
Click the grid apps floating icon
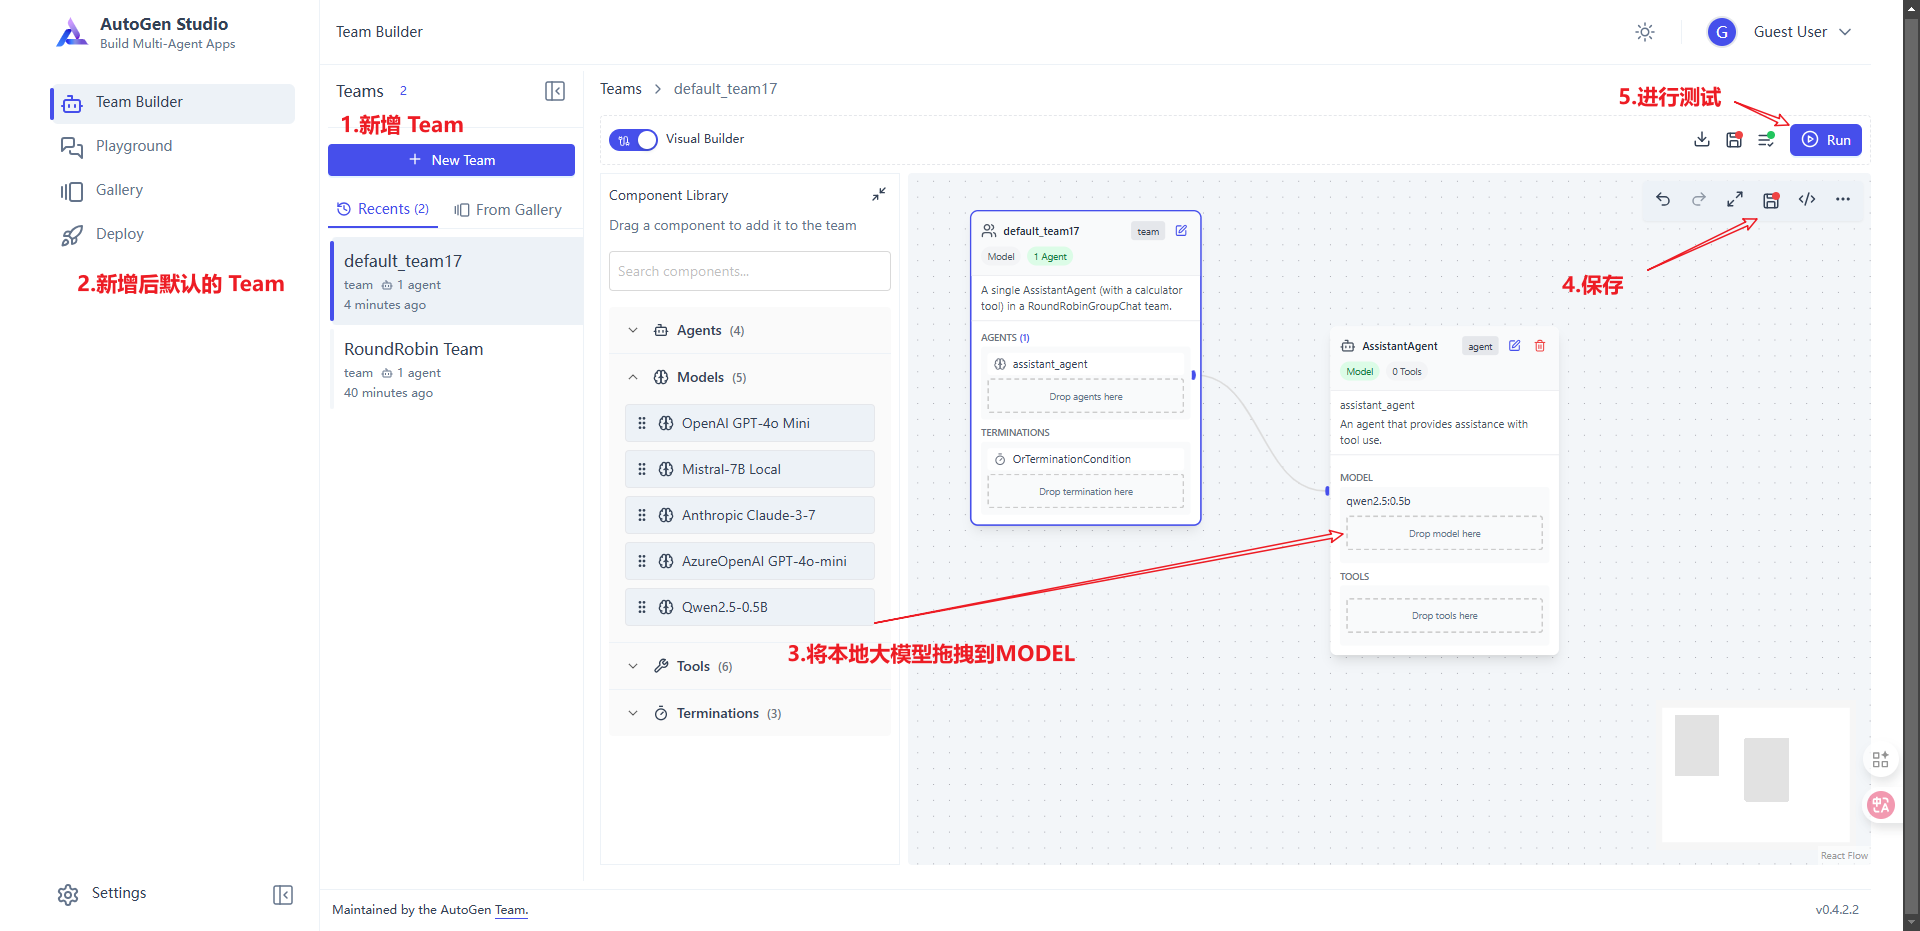[1881, 760]
